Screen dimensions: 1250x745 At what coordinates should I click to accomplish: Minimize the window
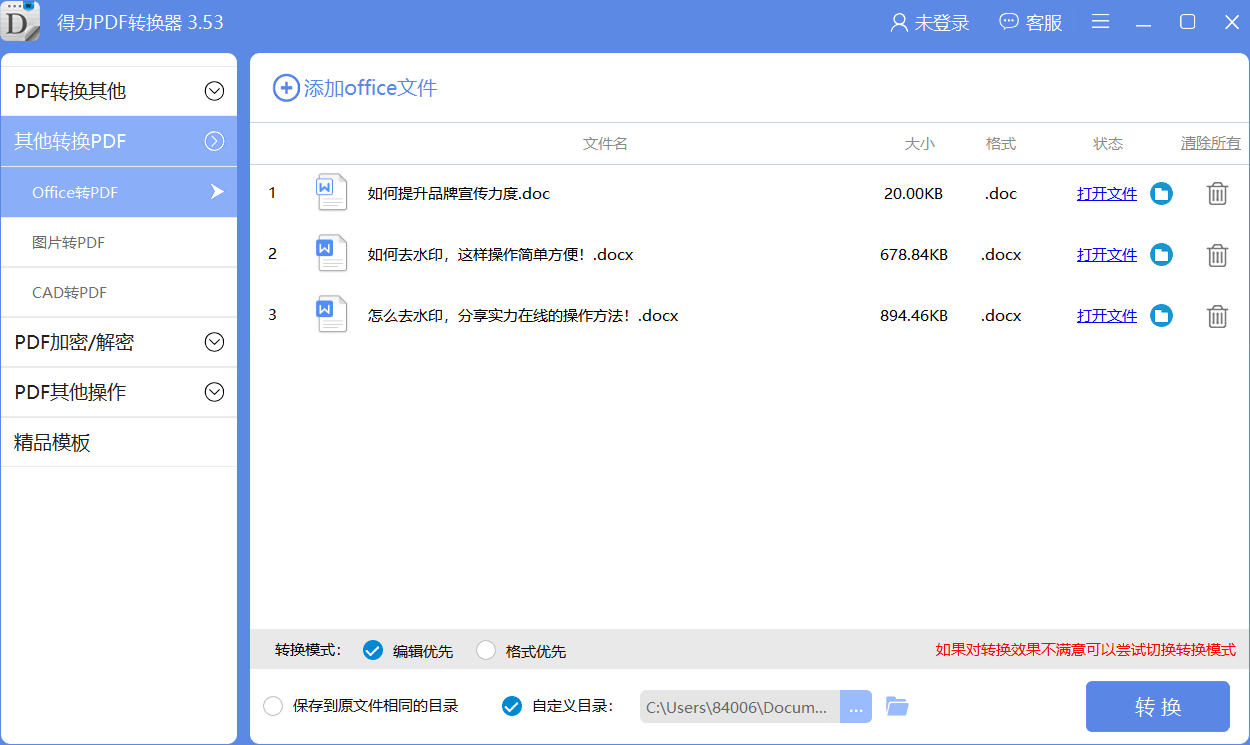[1144, 22]
